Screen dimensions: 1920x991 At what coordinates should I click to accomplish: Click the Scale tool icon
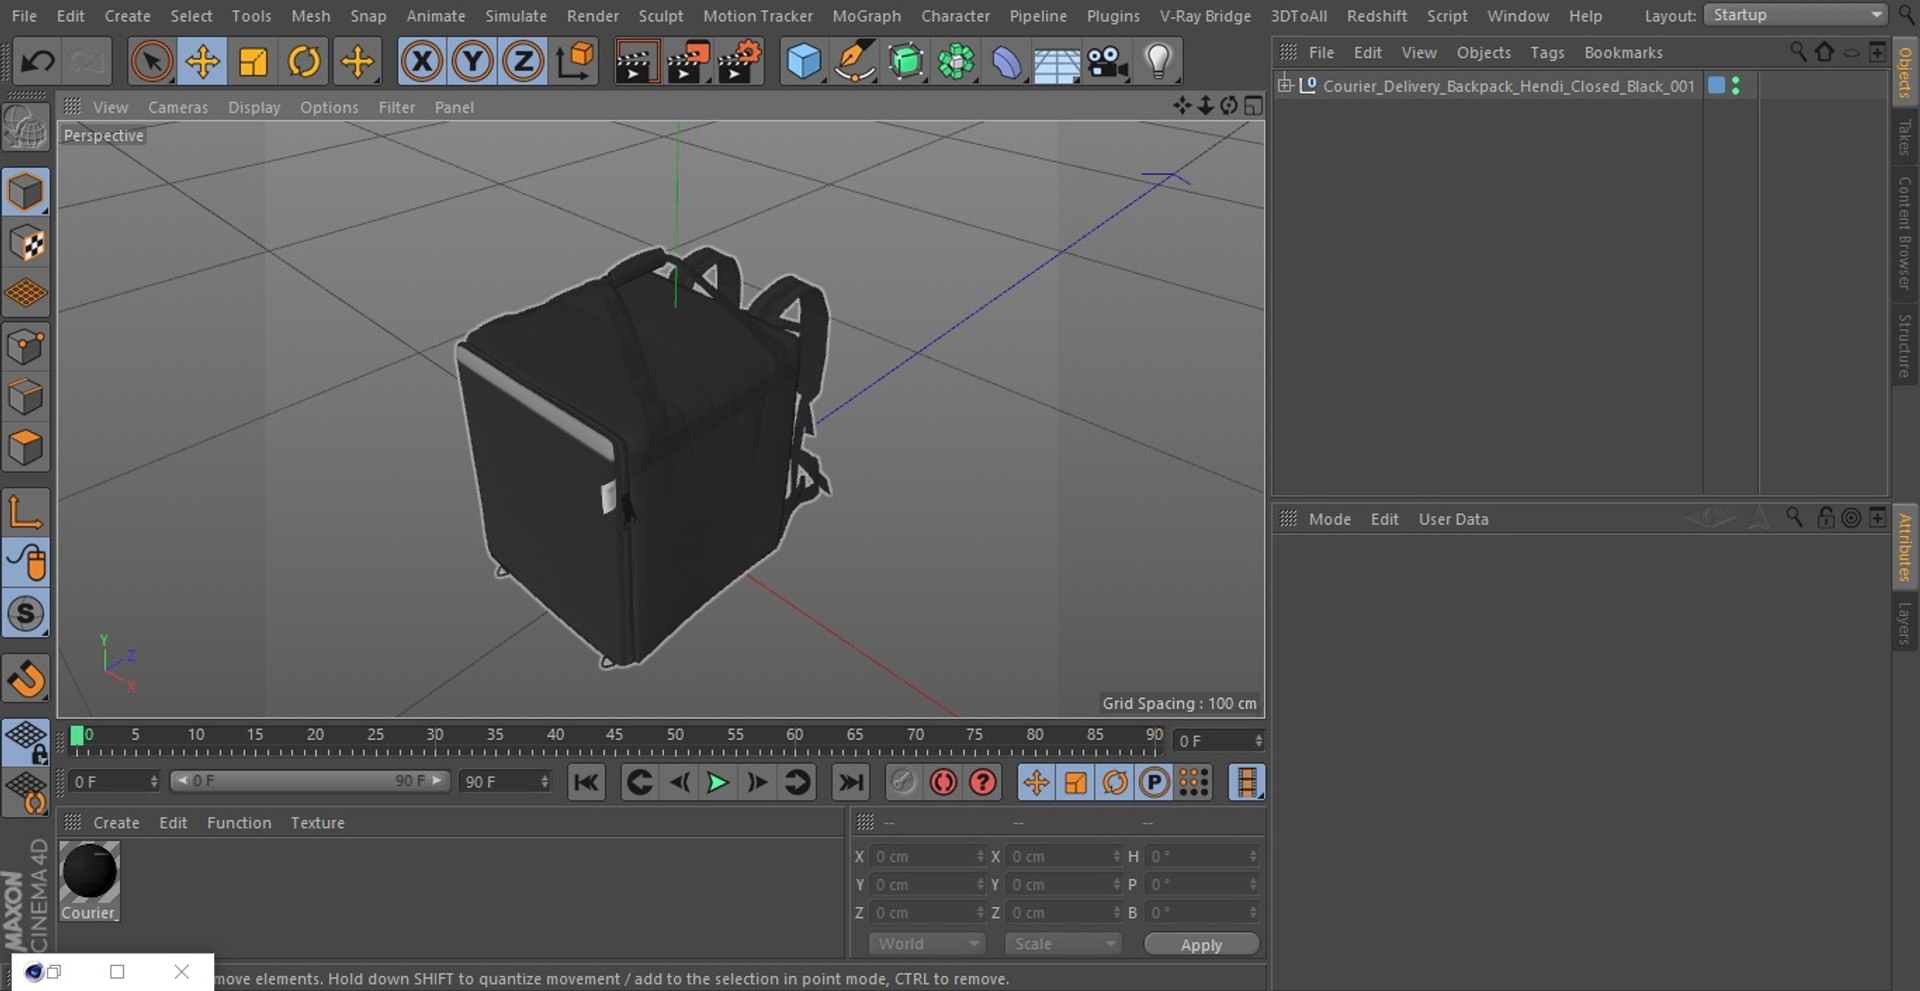(x=253, y=62)
